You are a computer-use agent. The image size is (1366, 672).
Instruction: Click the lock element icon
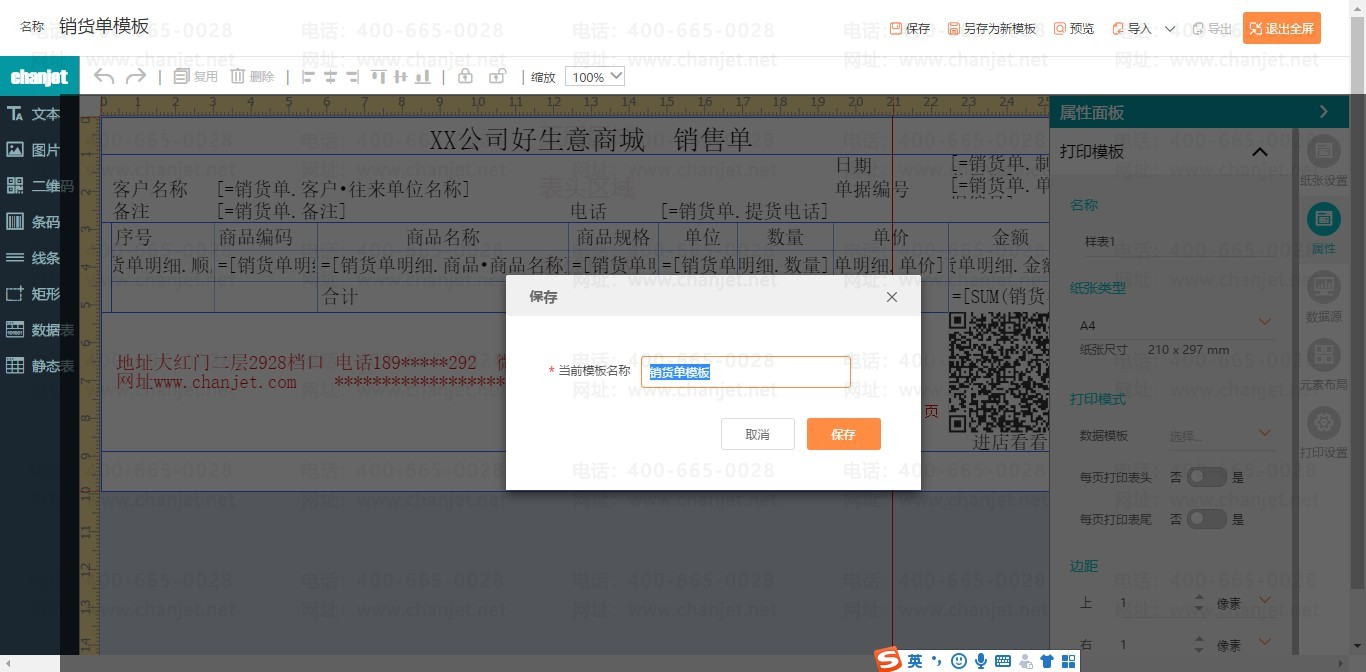[465, 76]
